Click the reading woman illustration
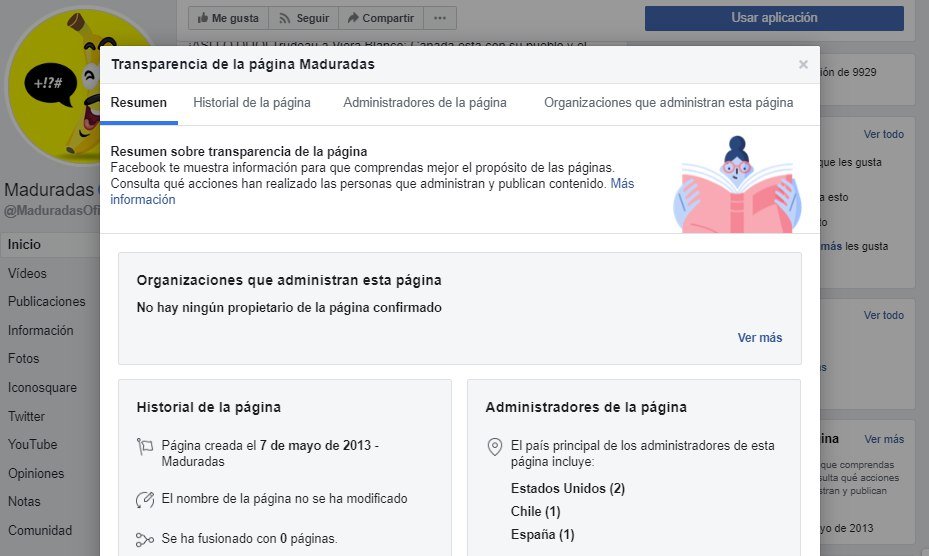The image size is (929, 556). (x=738, y=184)
